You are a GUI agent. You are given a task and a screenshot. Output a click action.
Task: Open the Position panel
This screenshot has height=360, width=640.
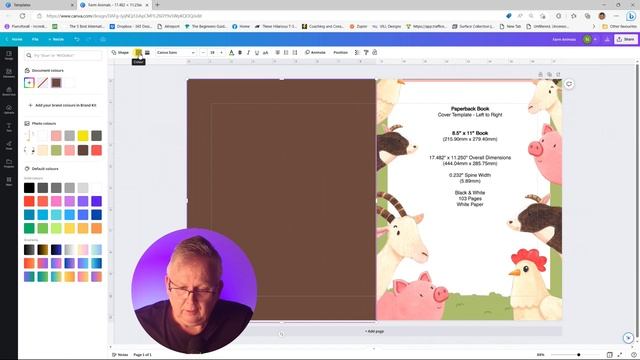click(340, 52)
